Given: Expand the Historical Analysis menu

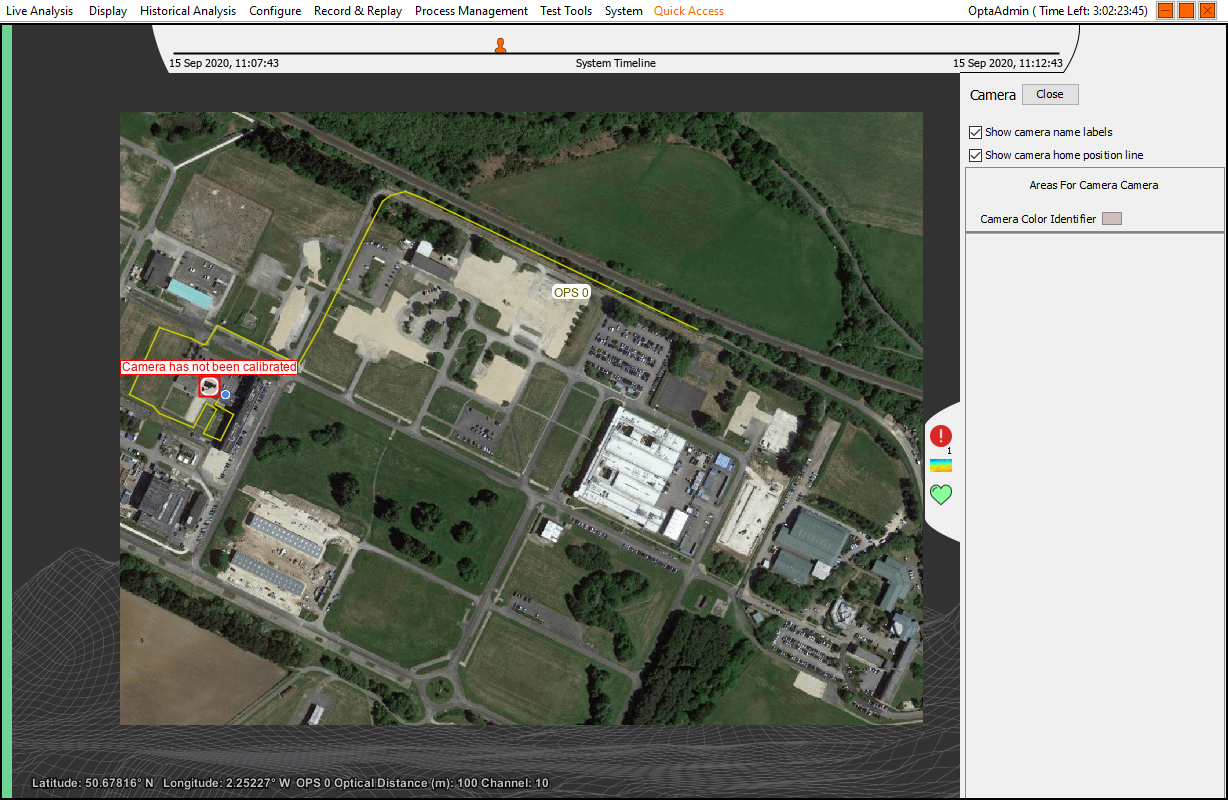Looking at the screenshot, I should [188, 11].
